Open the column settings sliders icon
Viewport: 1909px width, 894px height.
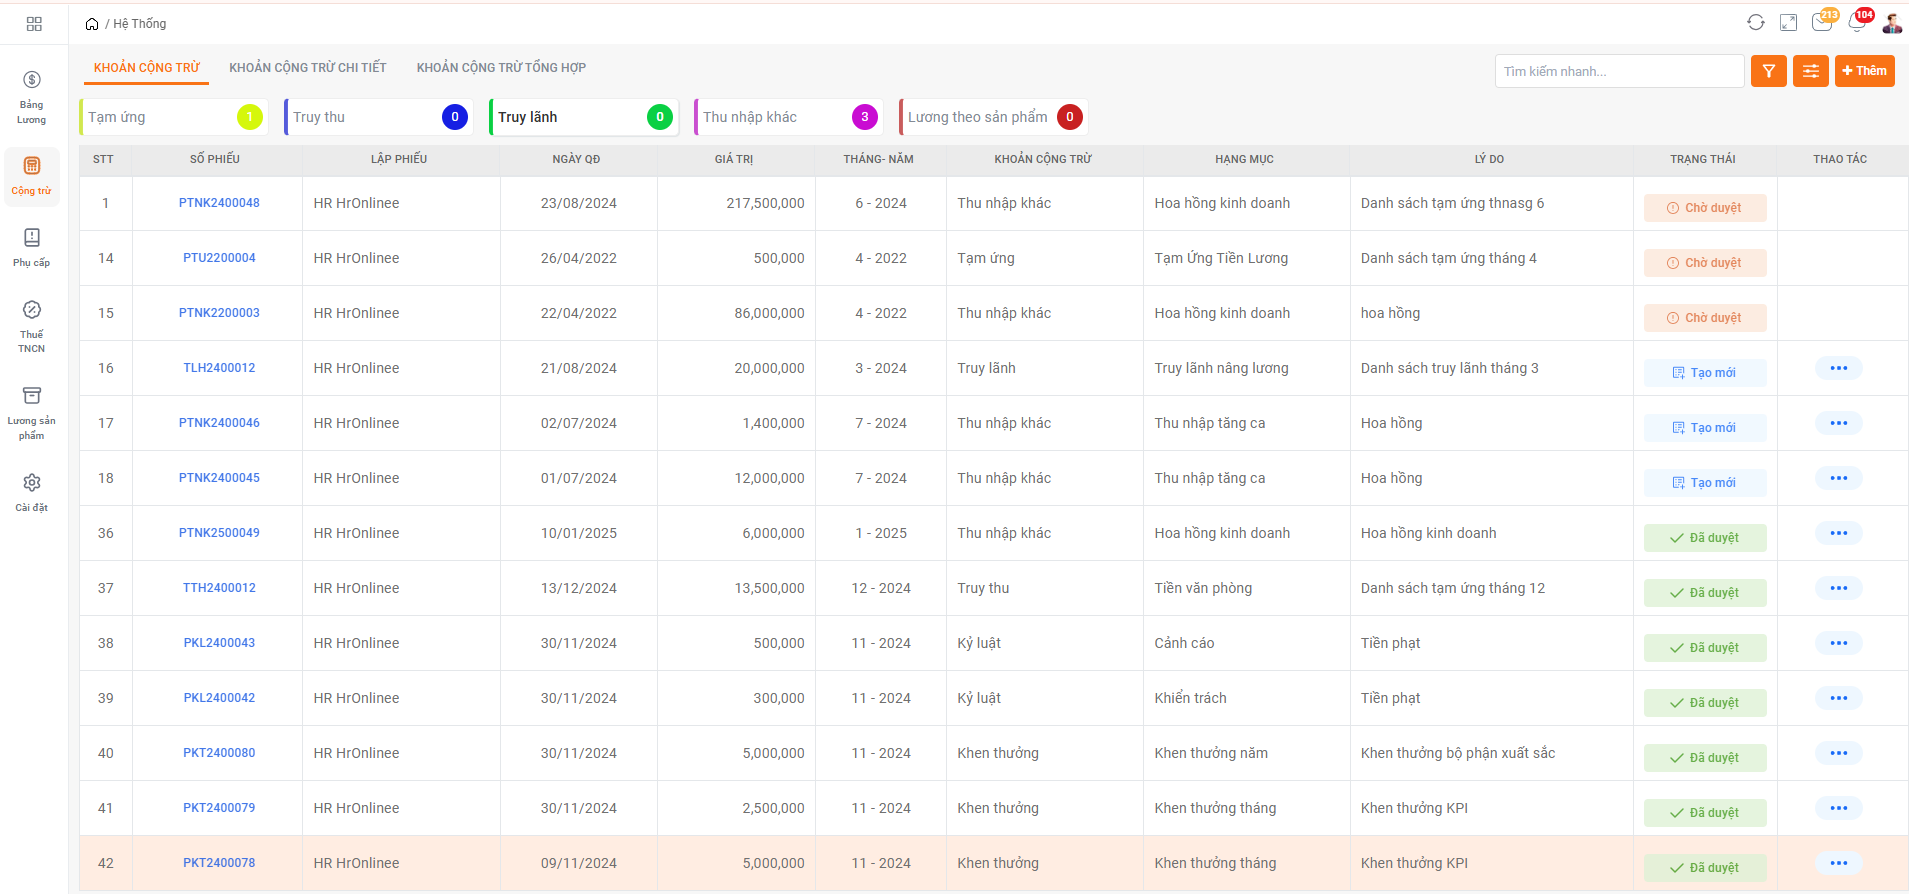pos(1810,71)
